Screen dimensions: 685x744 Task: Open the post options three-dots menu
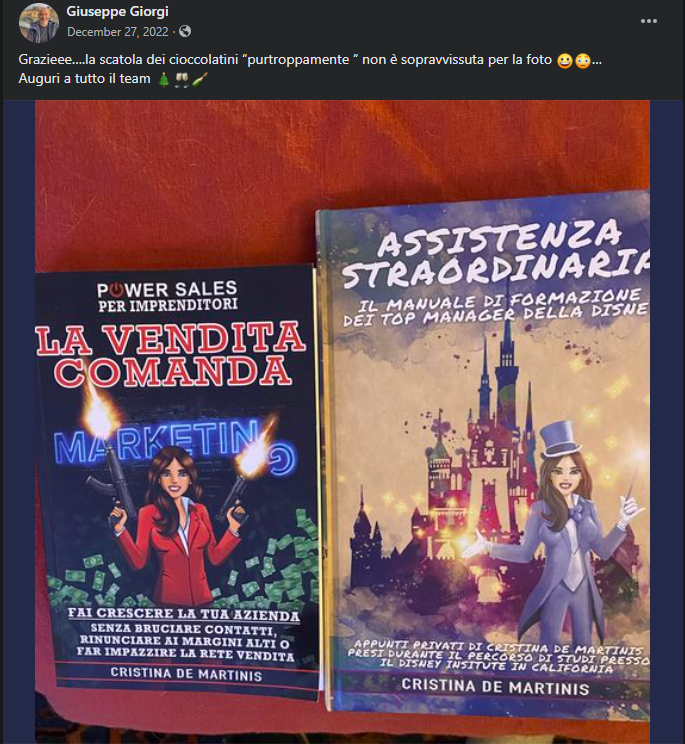(x=648, y=21)
